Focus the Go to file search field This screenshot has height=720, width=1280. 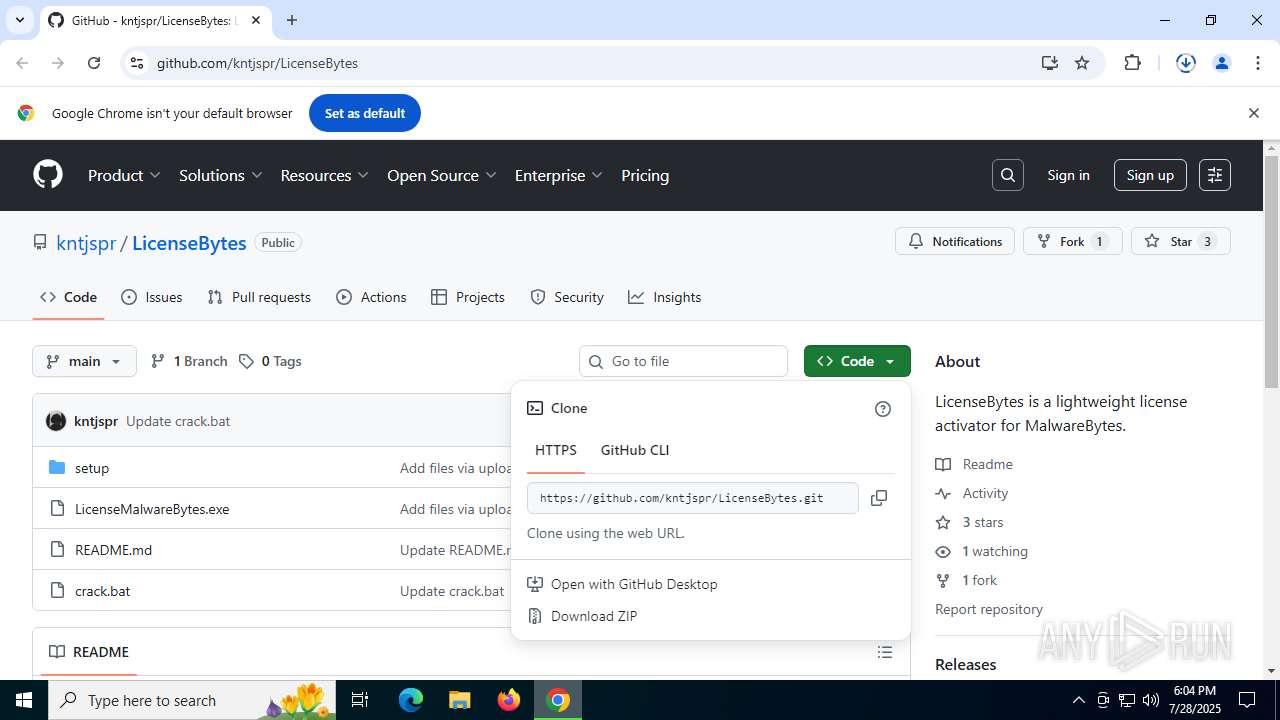coord(684,361)
